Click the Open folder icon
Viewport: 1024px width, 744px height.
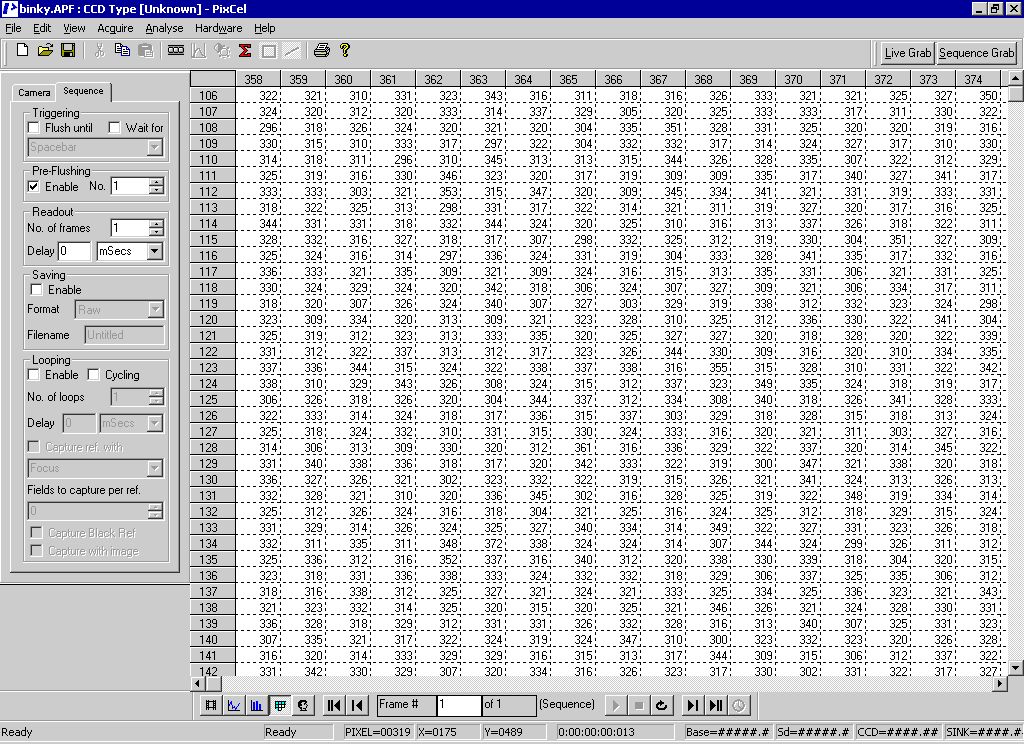click(x=45, y=50)
